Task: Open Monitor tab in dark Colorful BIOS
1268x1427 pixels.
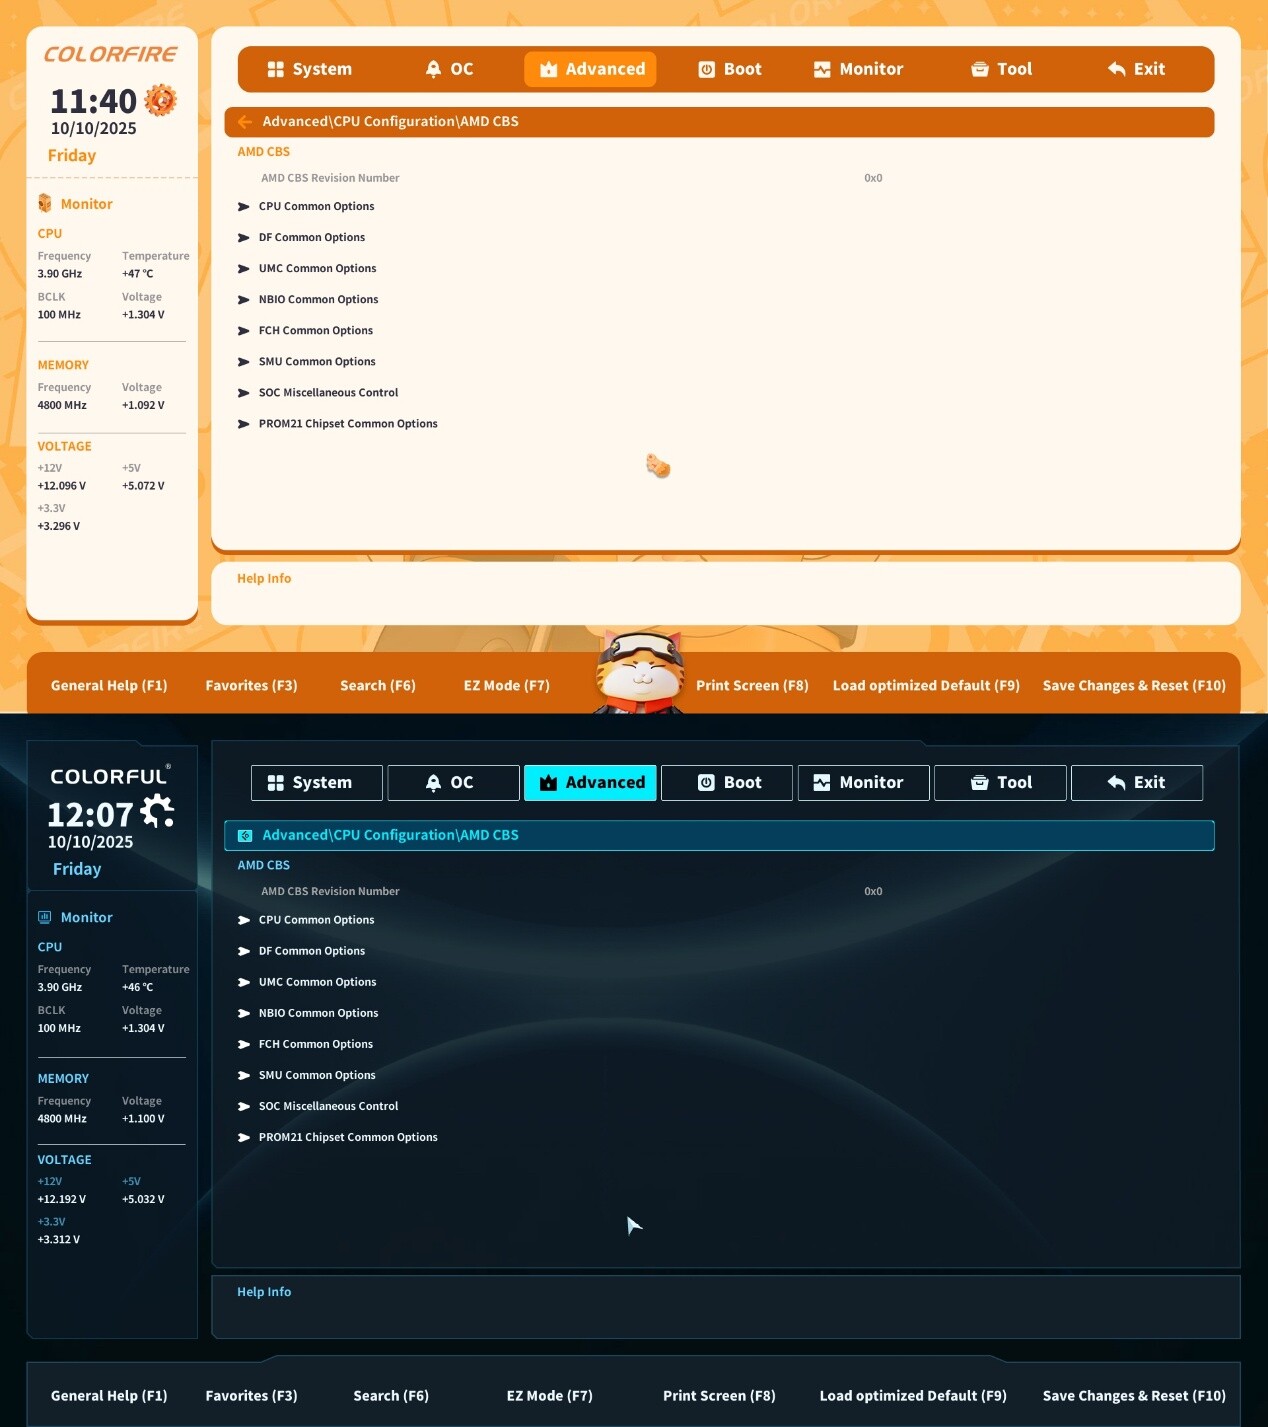Action: click(864, 783)
